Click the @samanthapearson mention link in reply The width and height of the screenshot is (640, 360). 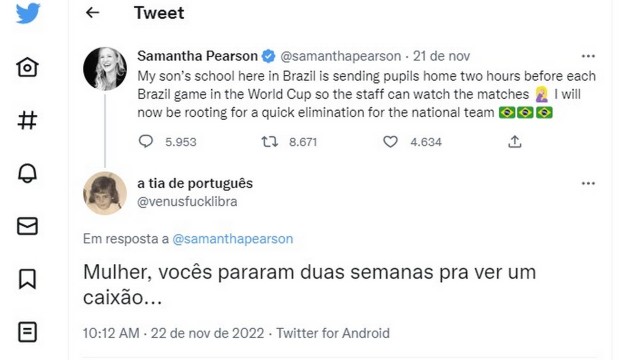coord(233,239)
